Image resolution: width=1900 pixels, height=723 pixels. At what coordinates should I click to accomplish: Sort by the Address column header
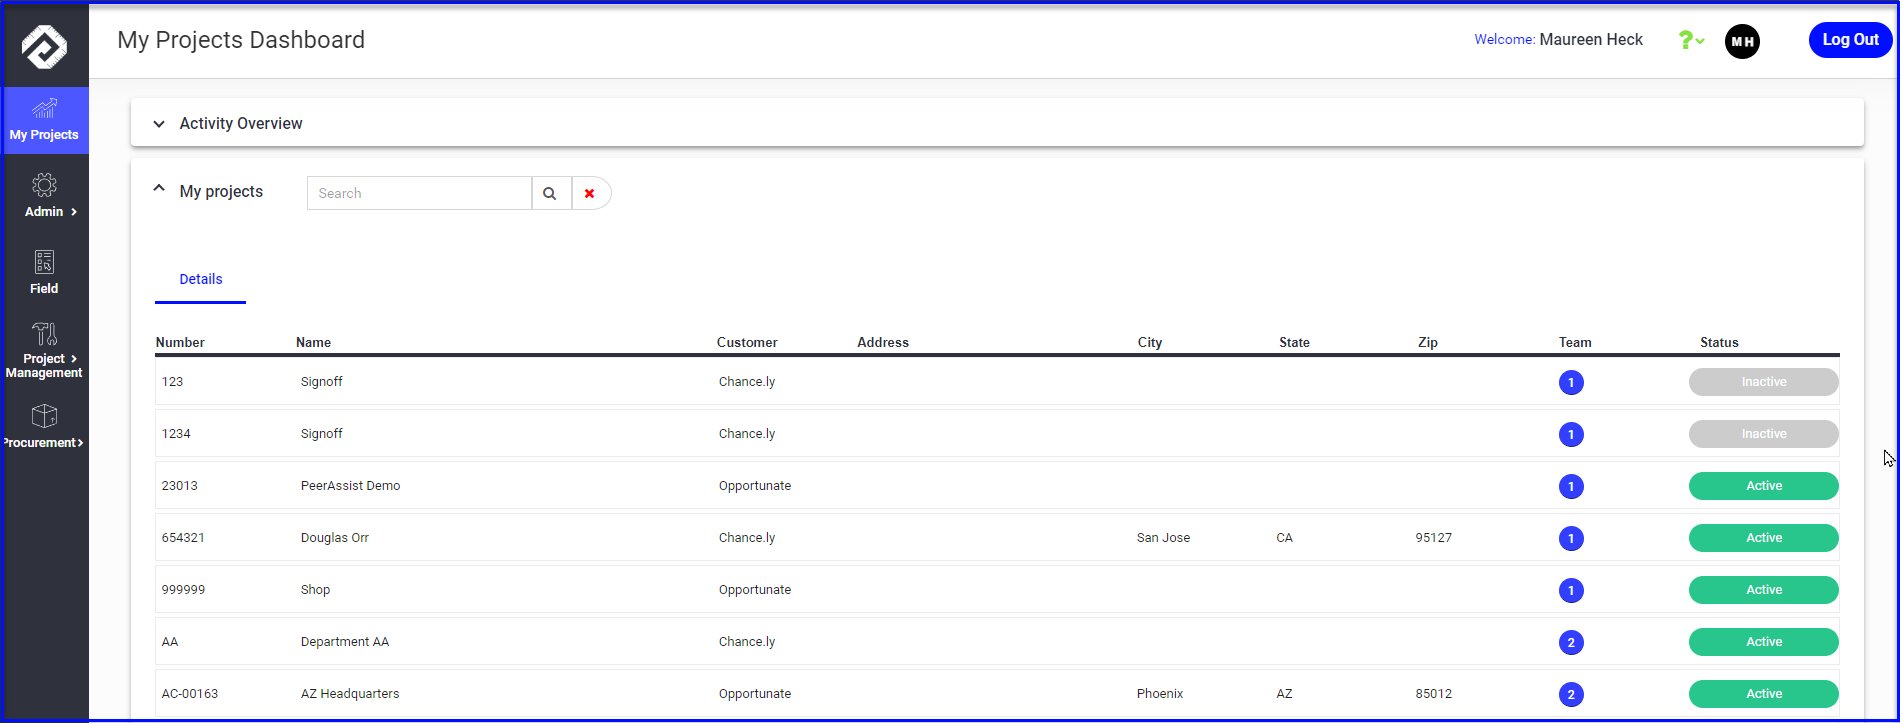pos(883,342)
